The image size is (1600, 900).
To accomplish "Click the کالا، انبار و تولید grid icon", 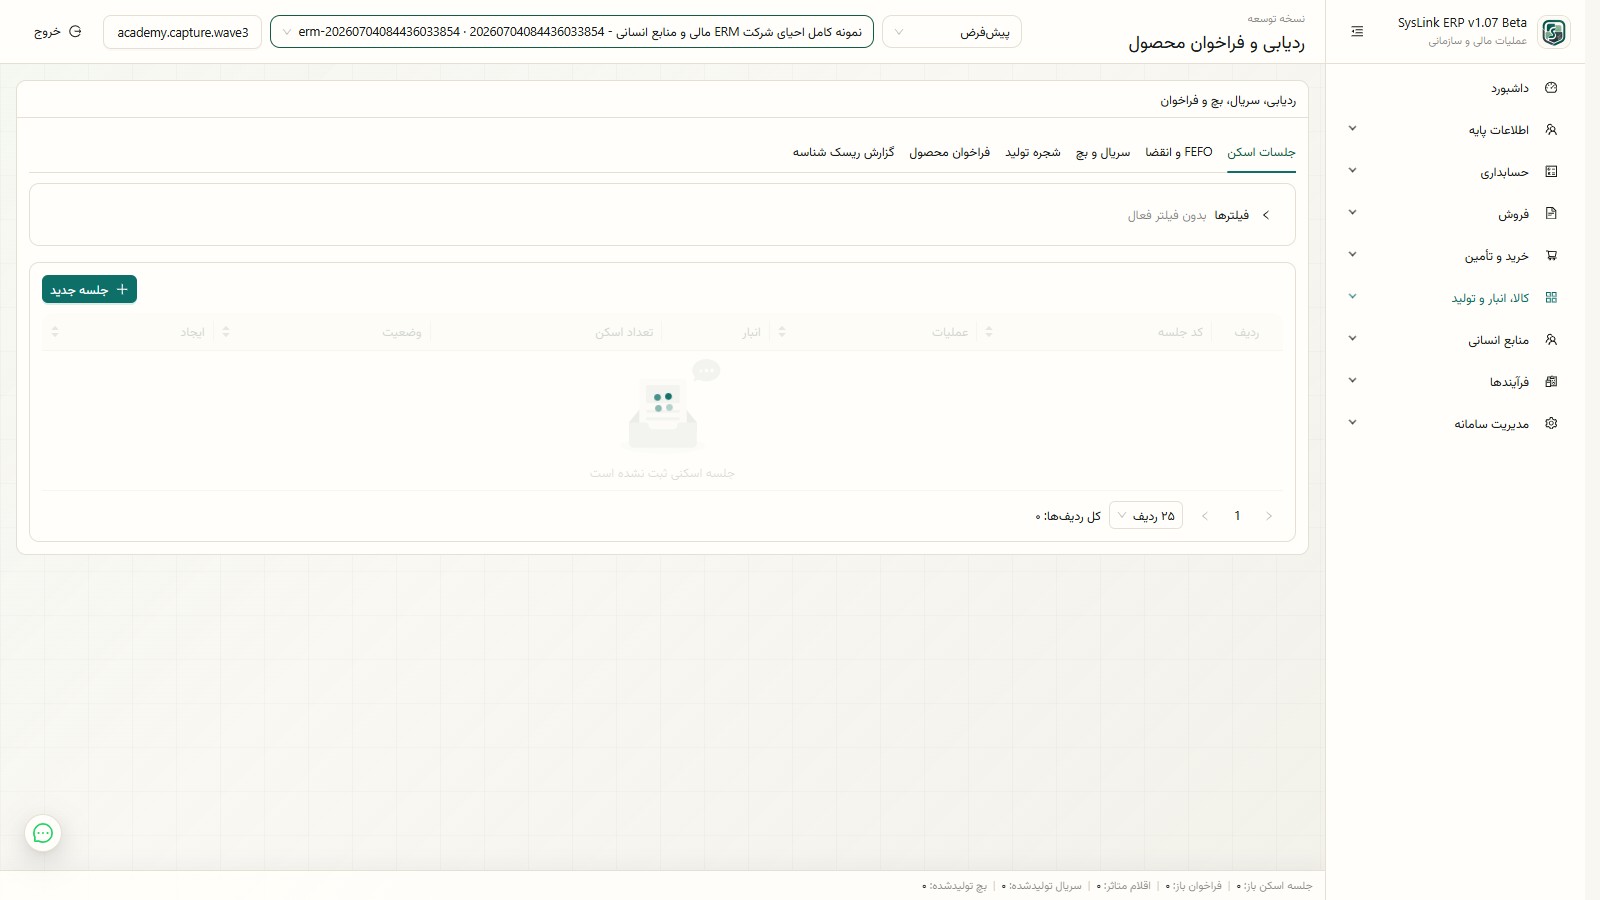I will coord(1551,298).
